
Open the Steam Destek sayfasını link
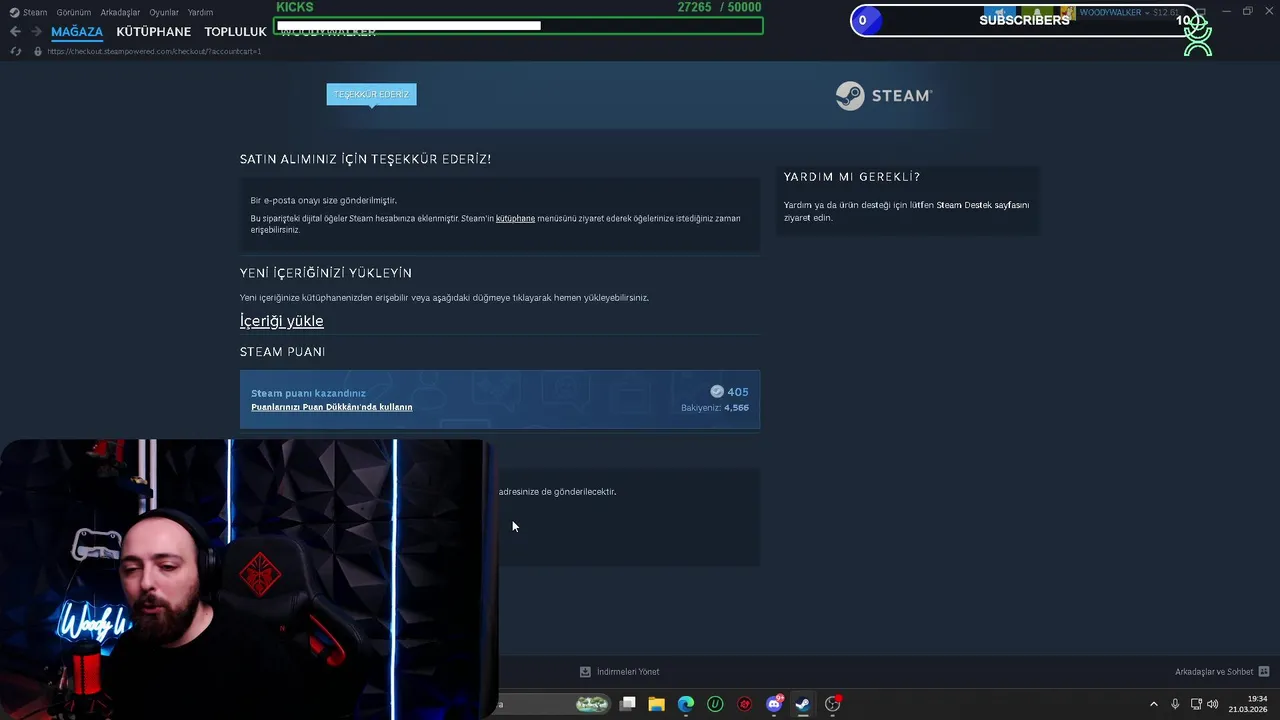pyautogui.click(x=983, y=205)
